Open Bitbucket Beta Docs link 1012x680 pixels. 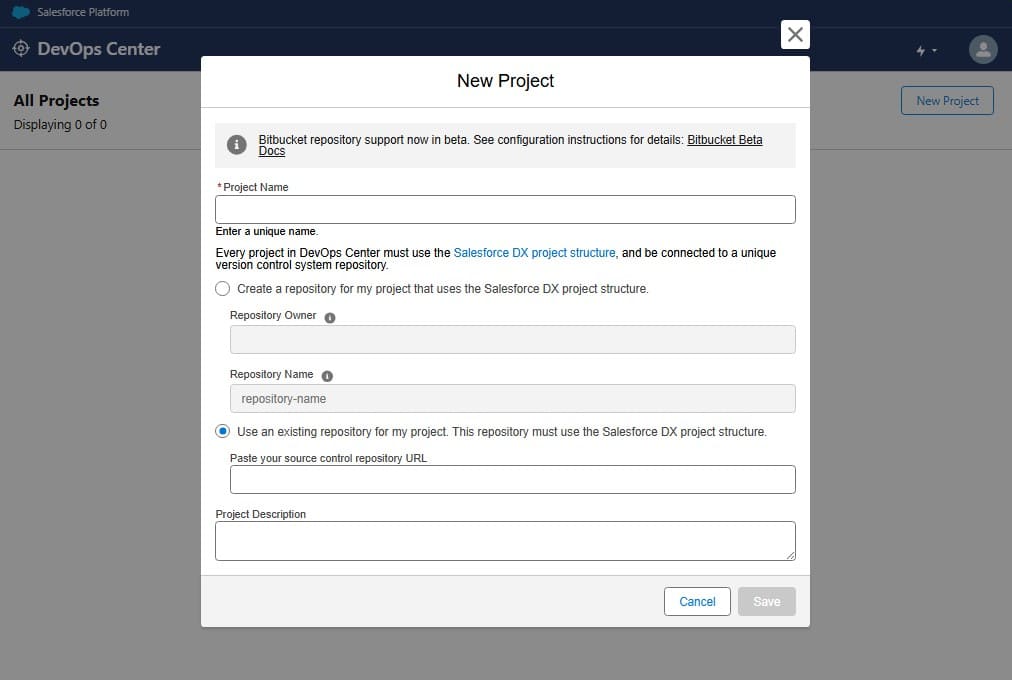[725, 140]
